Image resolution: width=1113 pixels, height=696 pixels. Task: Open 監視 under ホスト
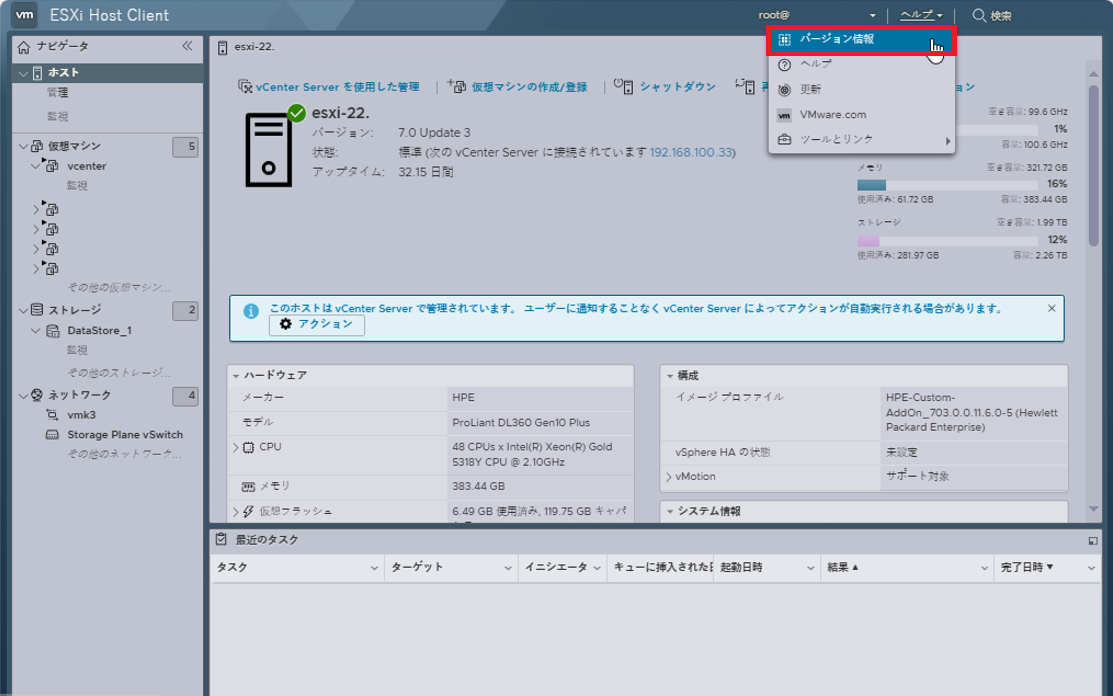(57, 116)
